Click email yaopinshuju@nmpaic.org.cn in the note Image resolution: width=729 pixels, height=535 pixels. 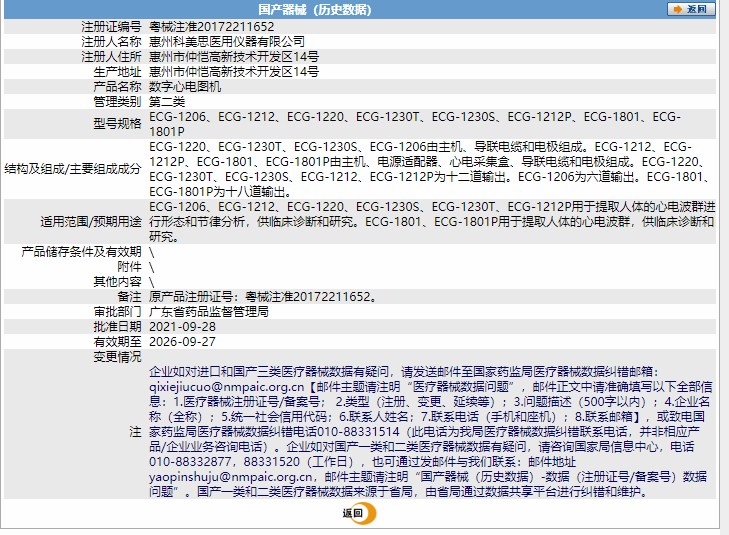point(231,477)
